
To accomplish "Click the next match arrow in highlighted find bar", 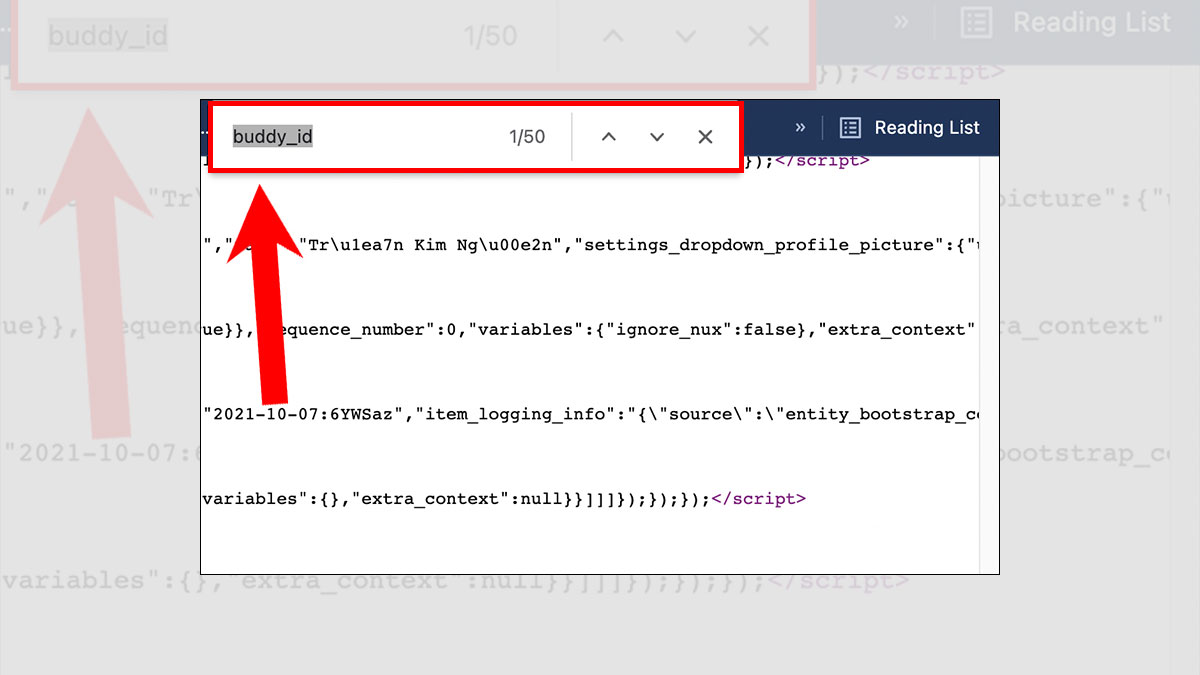I will point(657,137).
